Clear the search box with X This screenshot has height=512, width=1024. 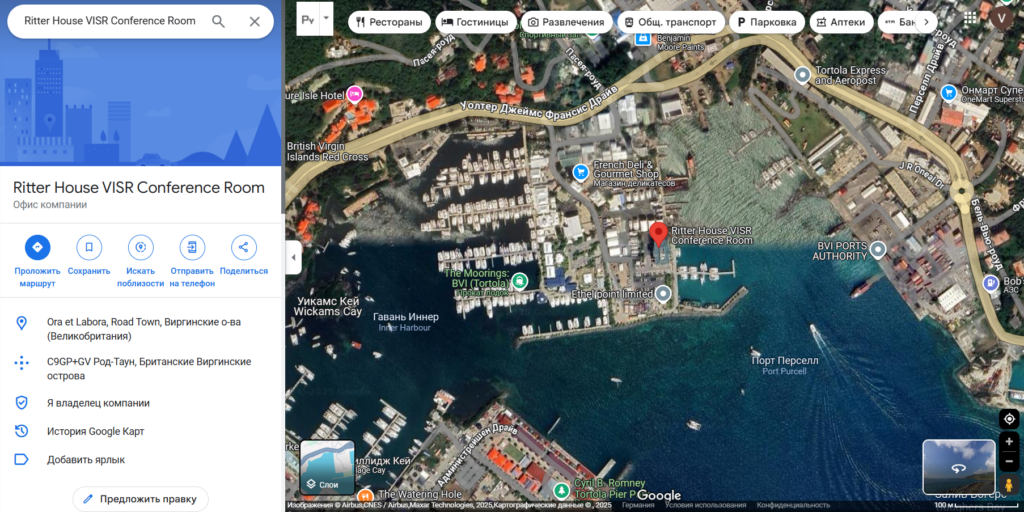[254, 21]
